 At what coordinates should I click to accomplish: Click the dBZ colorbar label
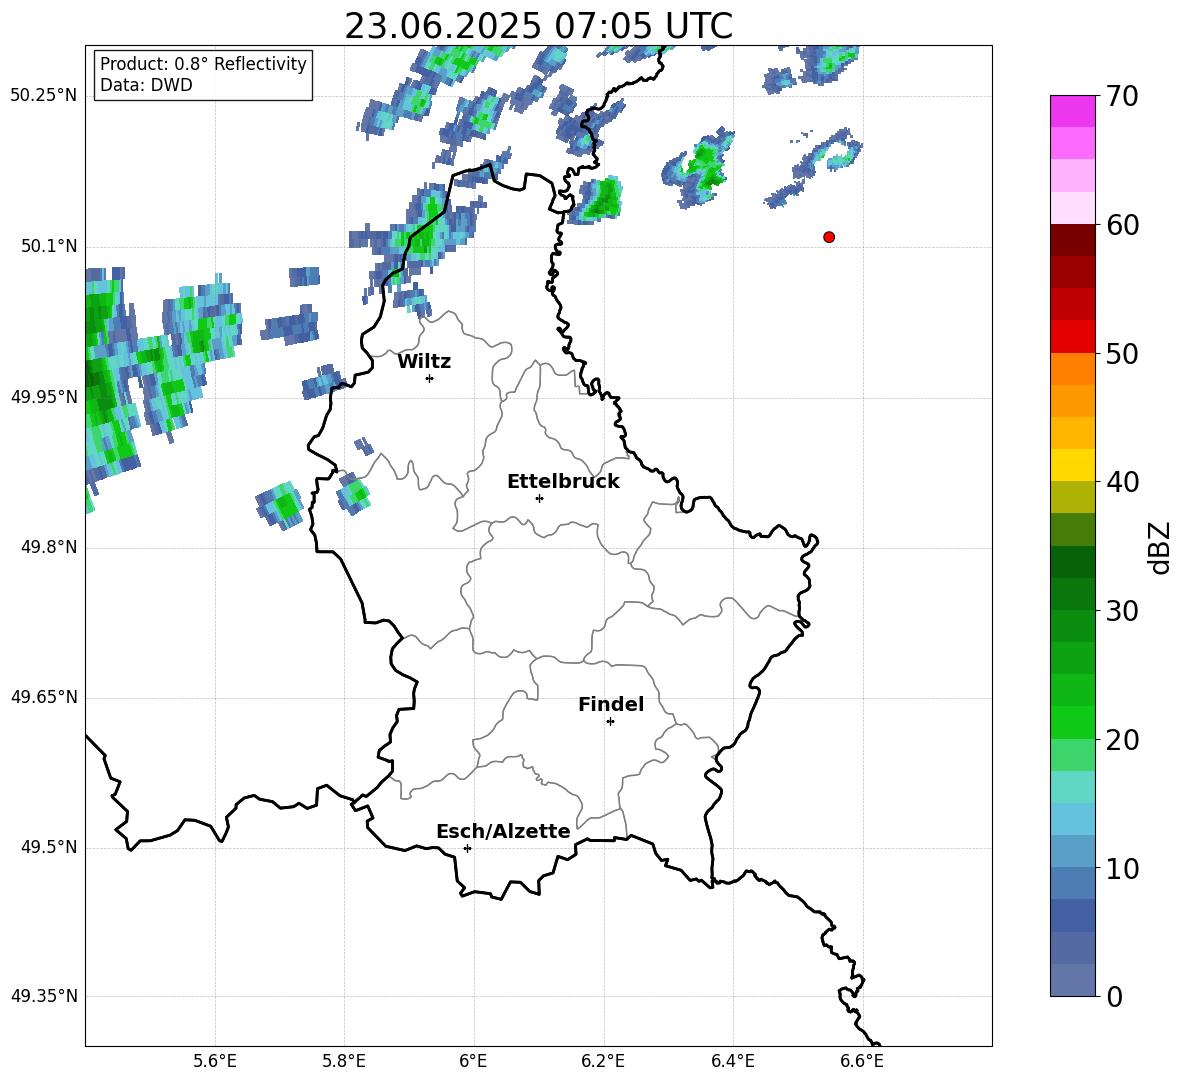[x=1158, y=547]
